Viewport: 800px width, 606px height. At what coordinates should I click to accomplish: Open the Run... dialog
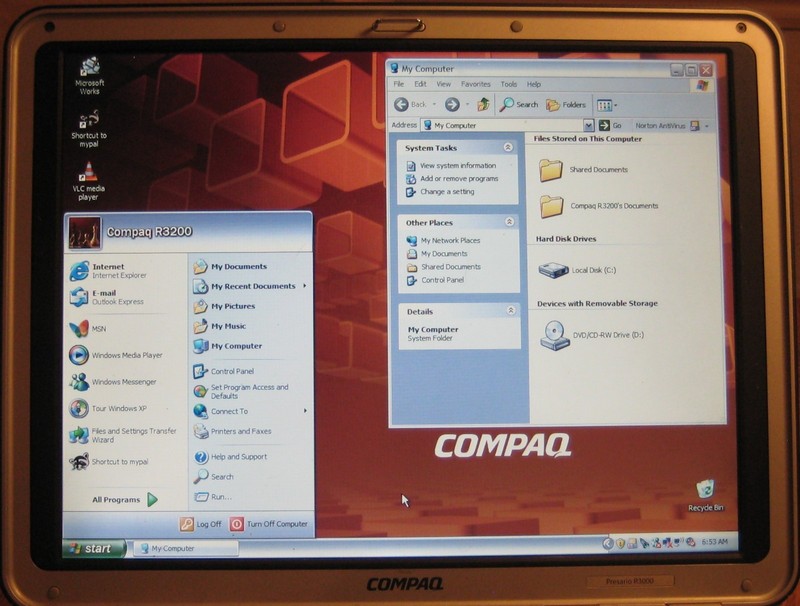[x=213, y=497]
